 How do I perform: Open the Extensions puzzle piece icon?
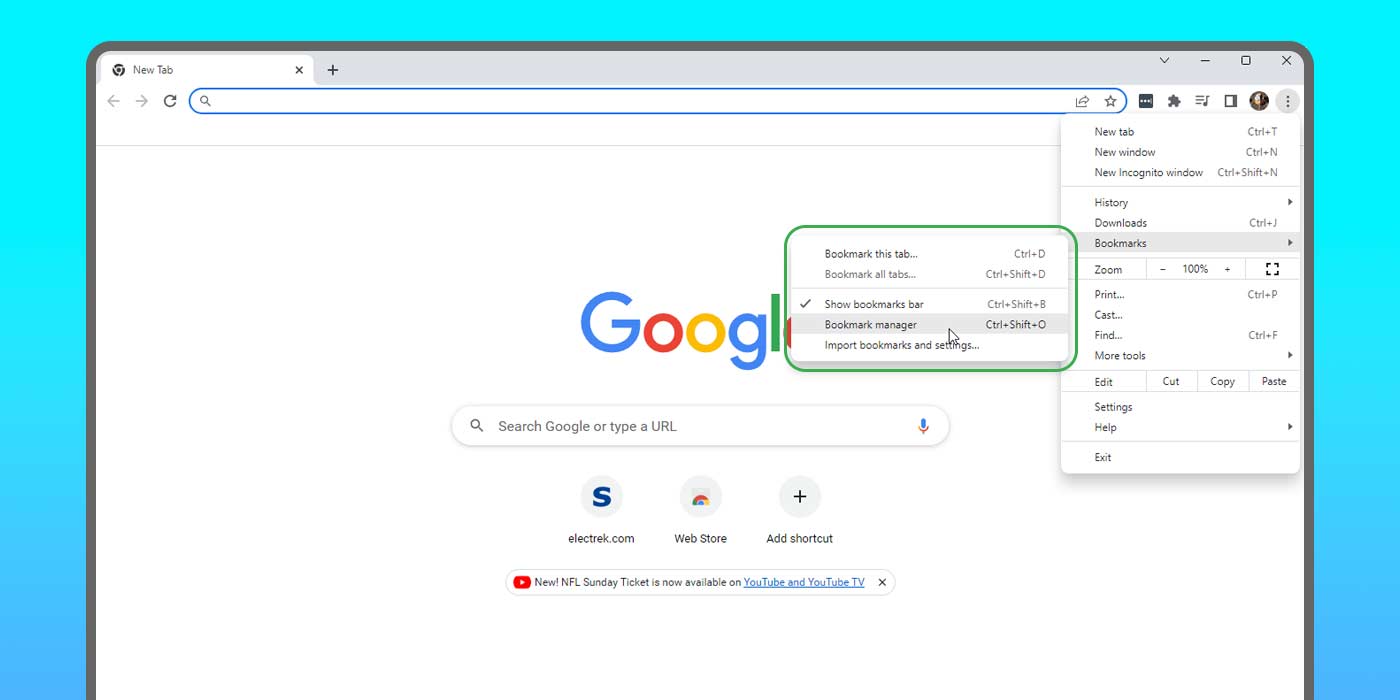pyautogui.click(x=1173, y=100)
